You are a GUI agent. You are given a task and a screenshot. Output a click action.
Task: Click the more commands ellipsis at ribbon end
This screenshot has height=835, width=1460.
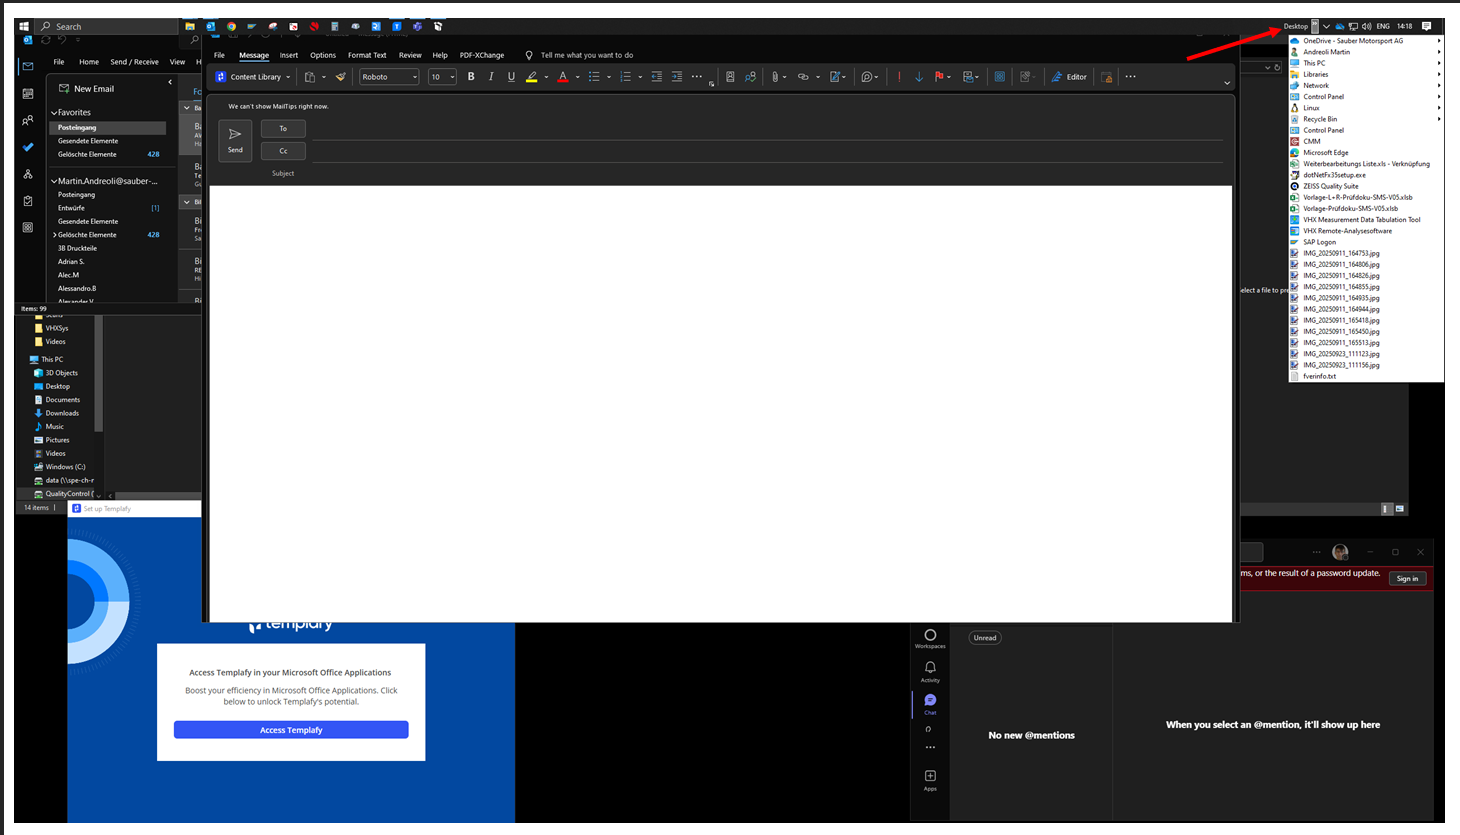[1130, 77]
